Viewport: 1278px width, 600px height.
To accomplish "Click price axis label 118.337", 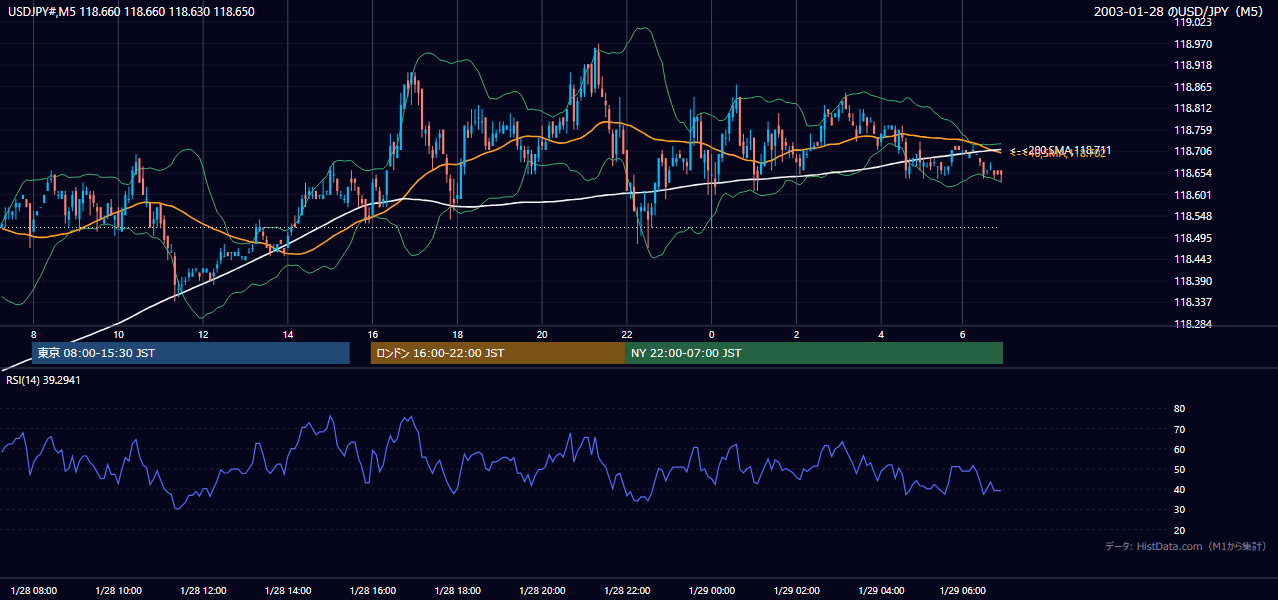I will [x=1193, y=302].
